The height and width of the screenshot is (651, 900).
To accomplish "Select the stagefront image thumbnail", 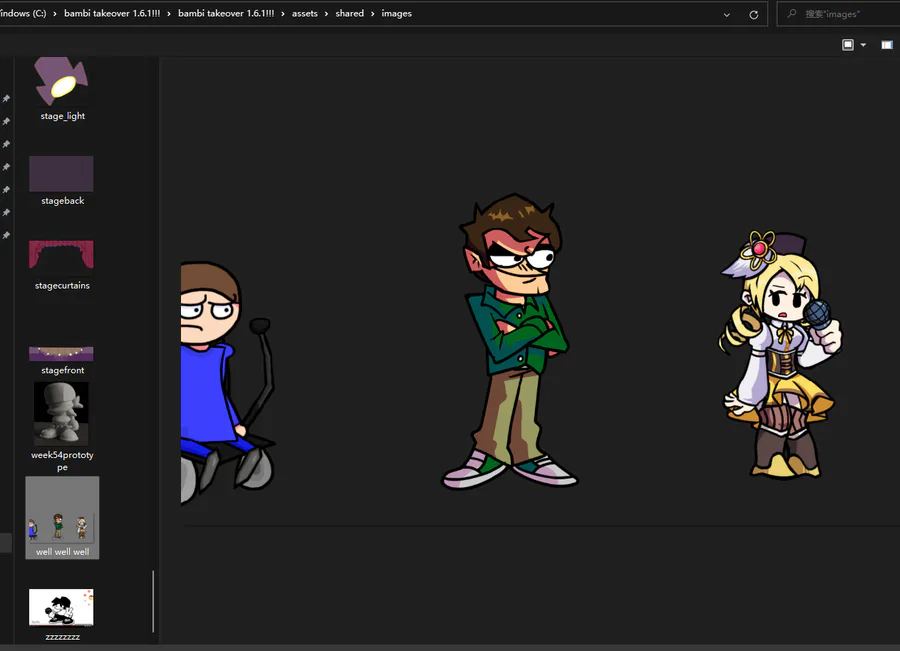I will click(x=61, y=353).
